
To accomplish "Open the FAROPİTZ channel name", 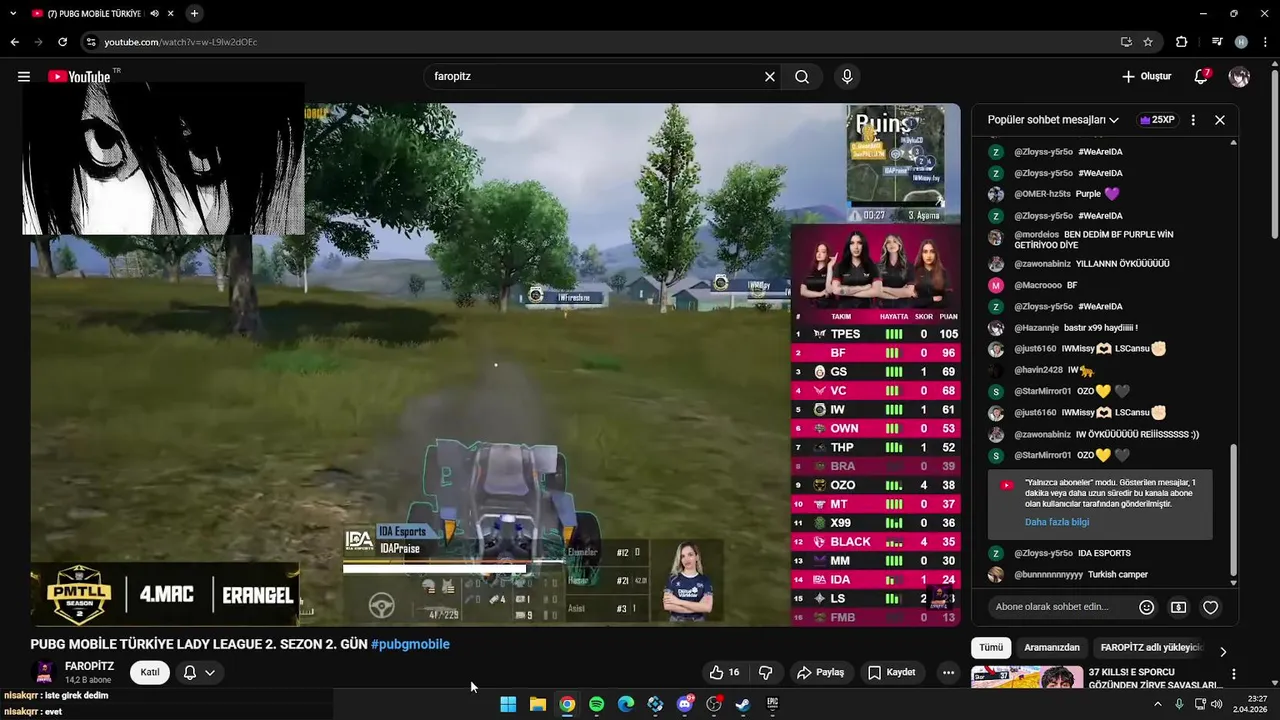I will [90, 666].
